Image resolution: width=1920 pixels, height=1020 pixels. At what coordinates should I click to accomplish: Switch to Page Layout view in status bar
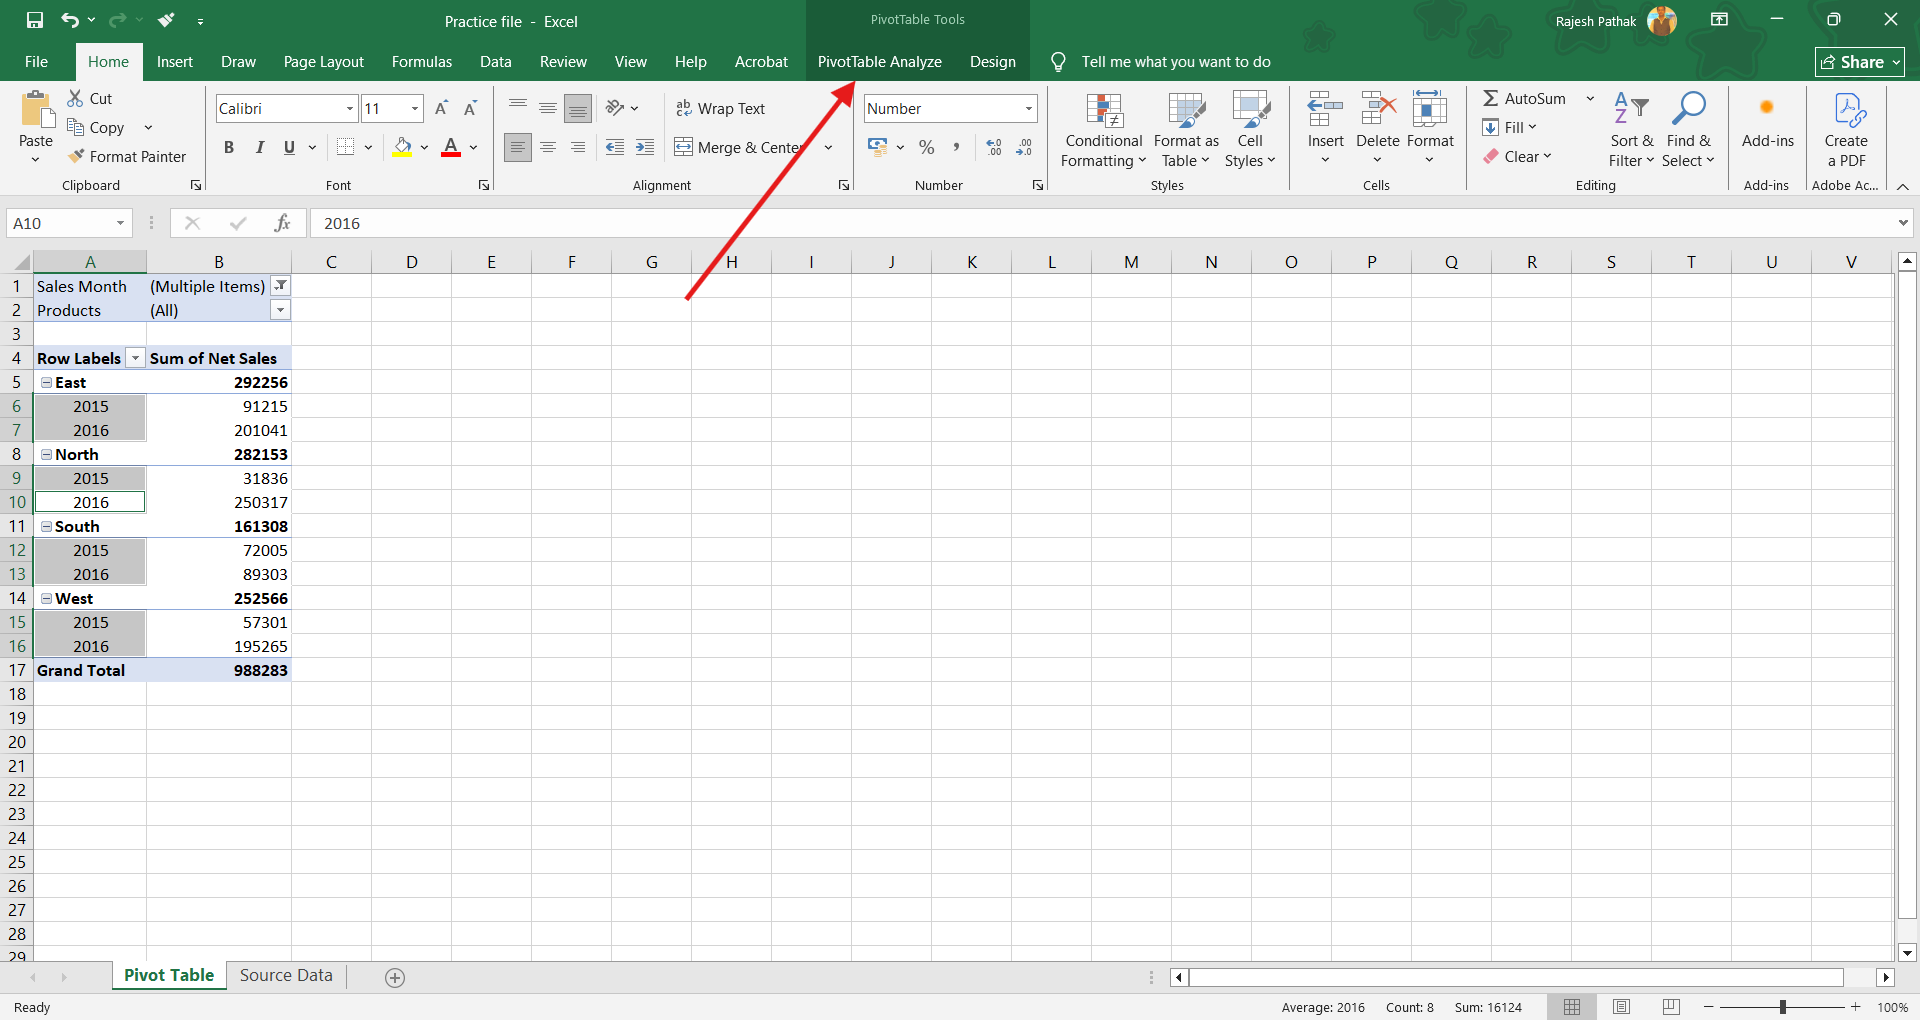(1621, 1007)
